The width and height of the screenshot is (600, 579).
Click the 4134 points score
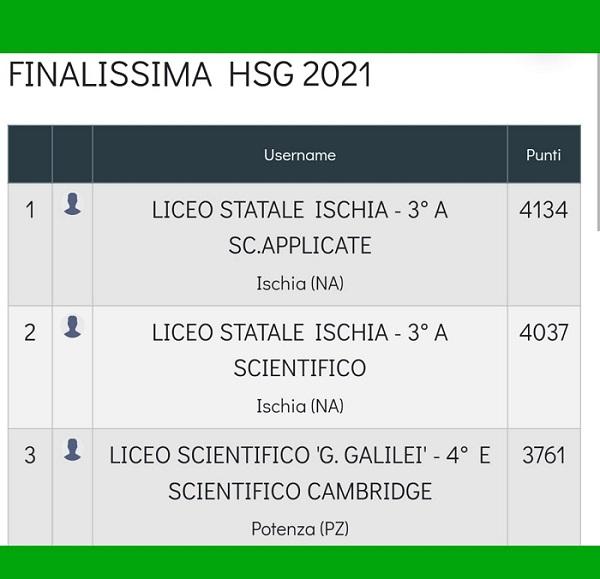[543, 210]
